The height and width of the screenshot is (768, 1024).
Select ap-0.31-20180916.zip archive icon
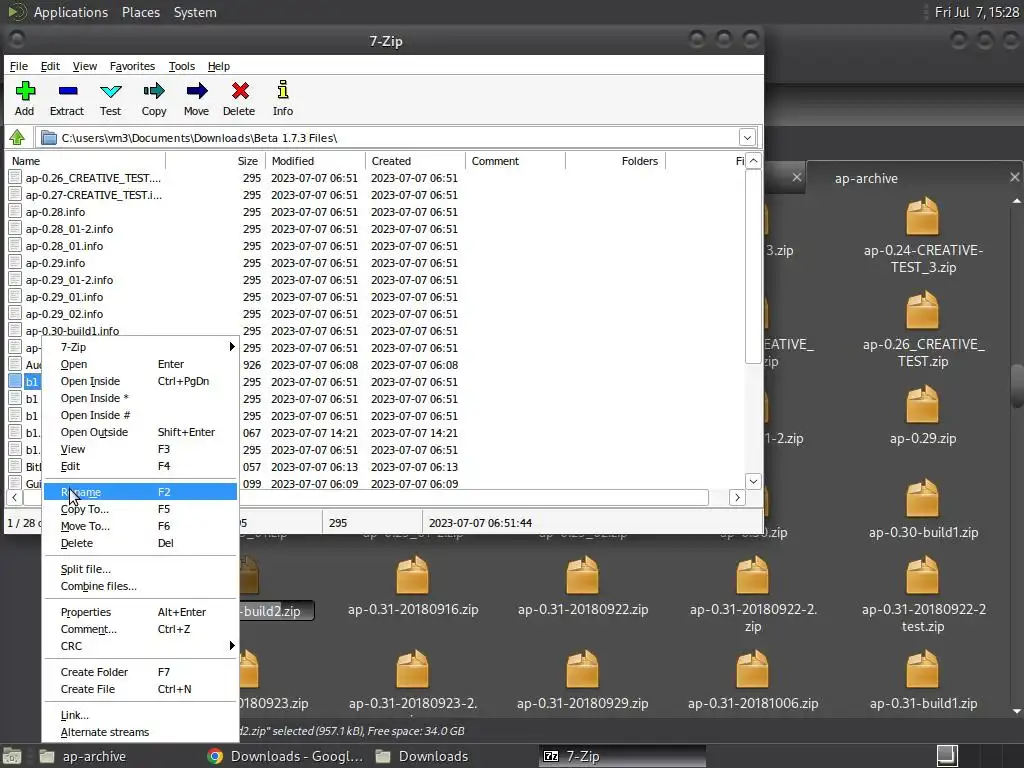(413, 575)
